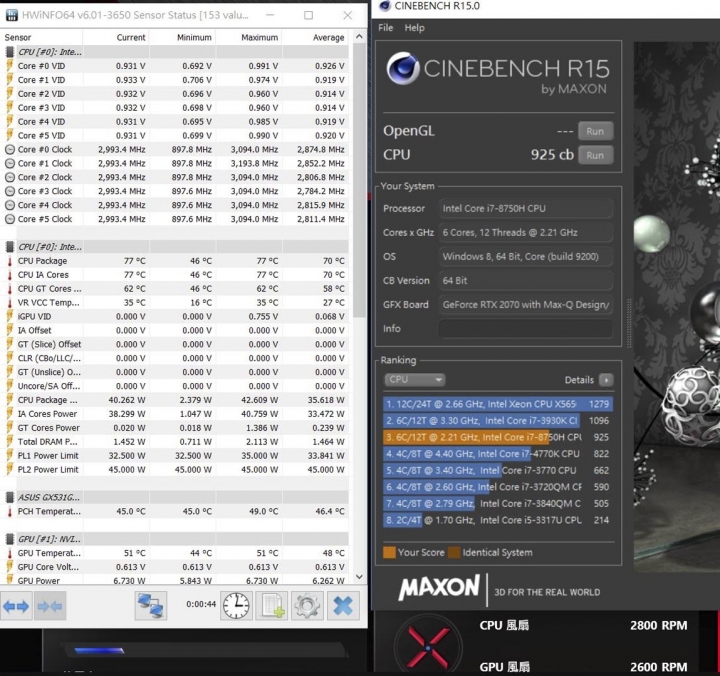Click the second CPU [#0] section chip icon
Screen dimensions: 720x676
[9, 247]
